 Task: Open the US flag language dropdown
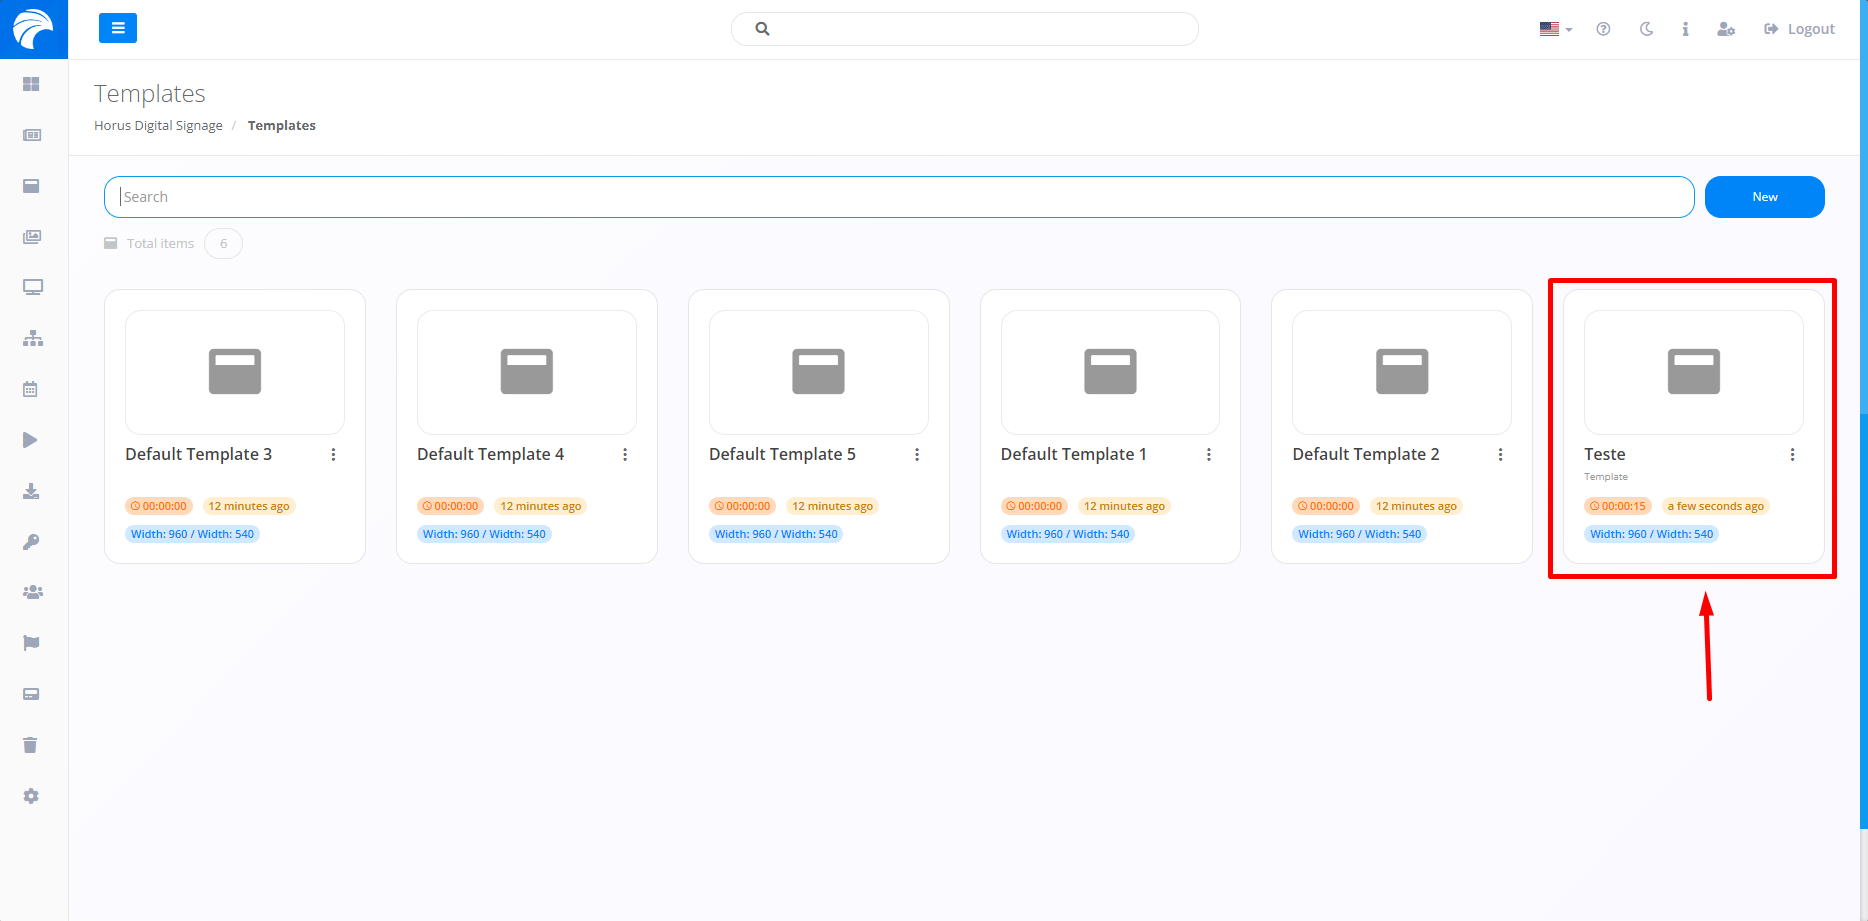[1555, 29]
